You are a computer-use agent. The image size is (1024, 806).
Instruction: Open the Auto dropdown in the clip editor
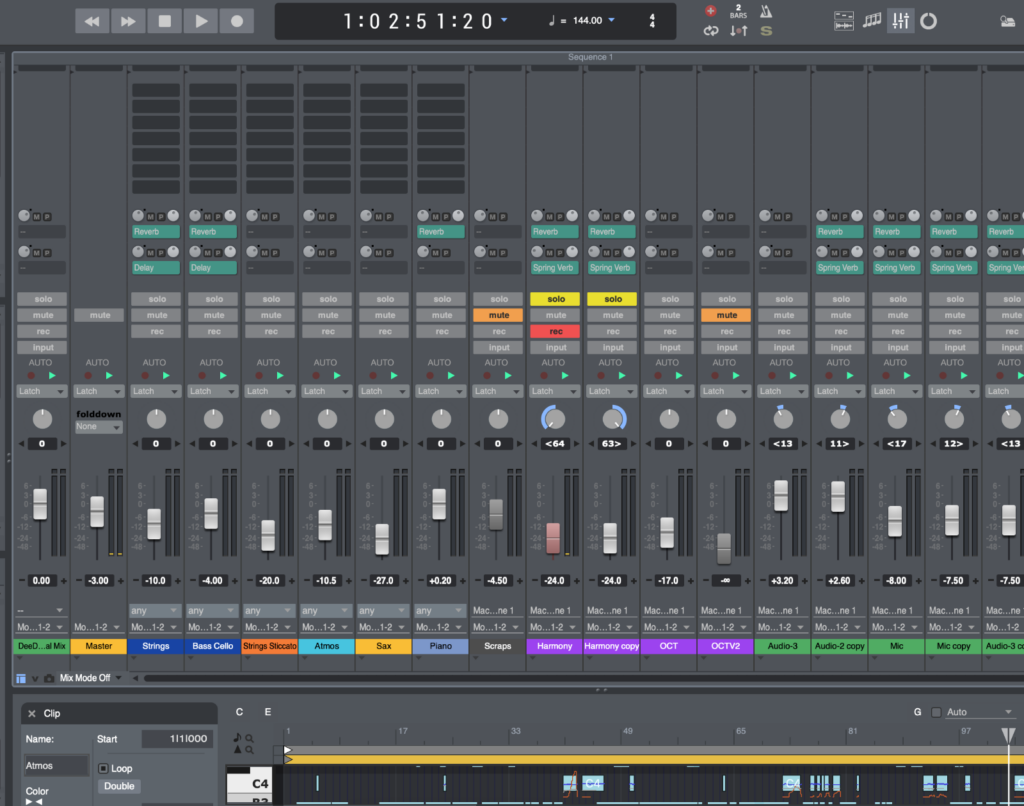[978, 713]
